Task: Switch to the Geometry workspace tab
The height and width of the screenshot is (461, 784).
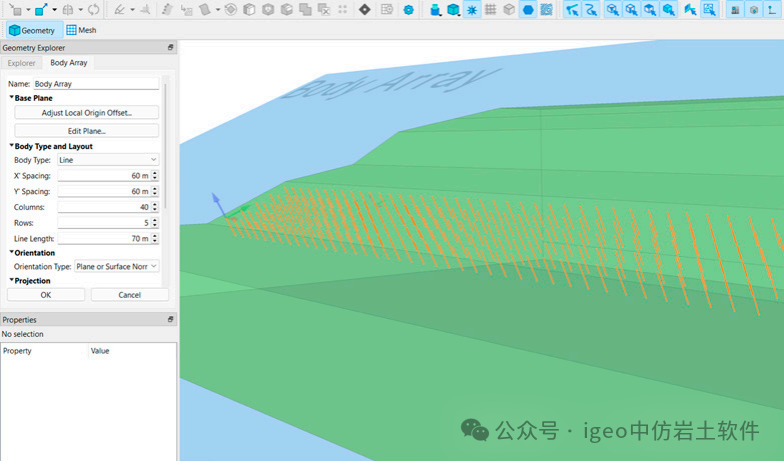Action: tap(33, 30)
